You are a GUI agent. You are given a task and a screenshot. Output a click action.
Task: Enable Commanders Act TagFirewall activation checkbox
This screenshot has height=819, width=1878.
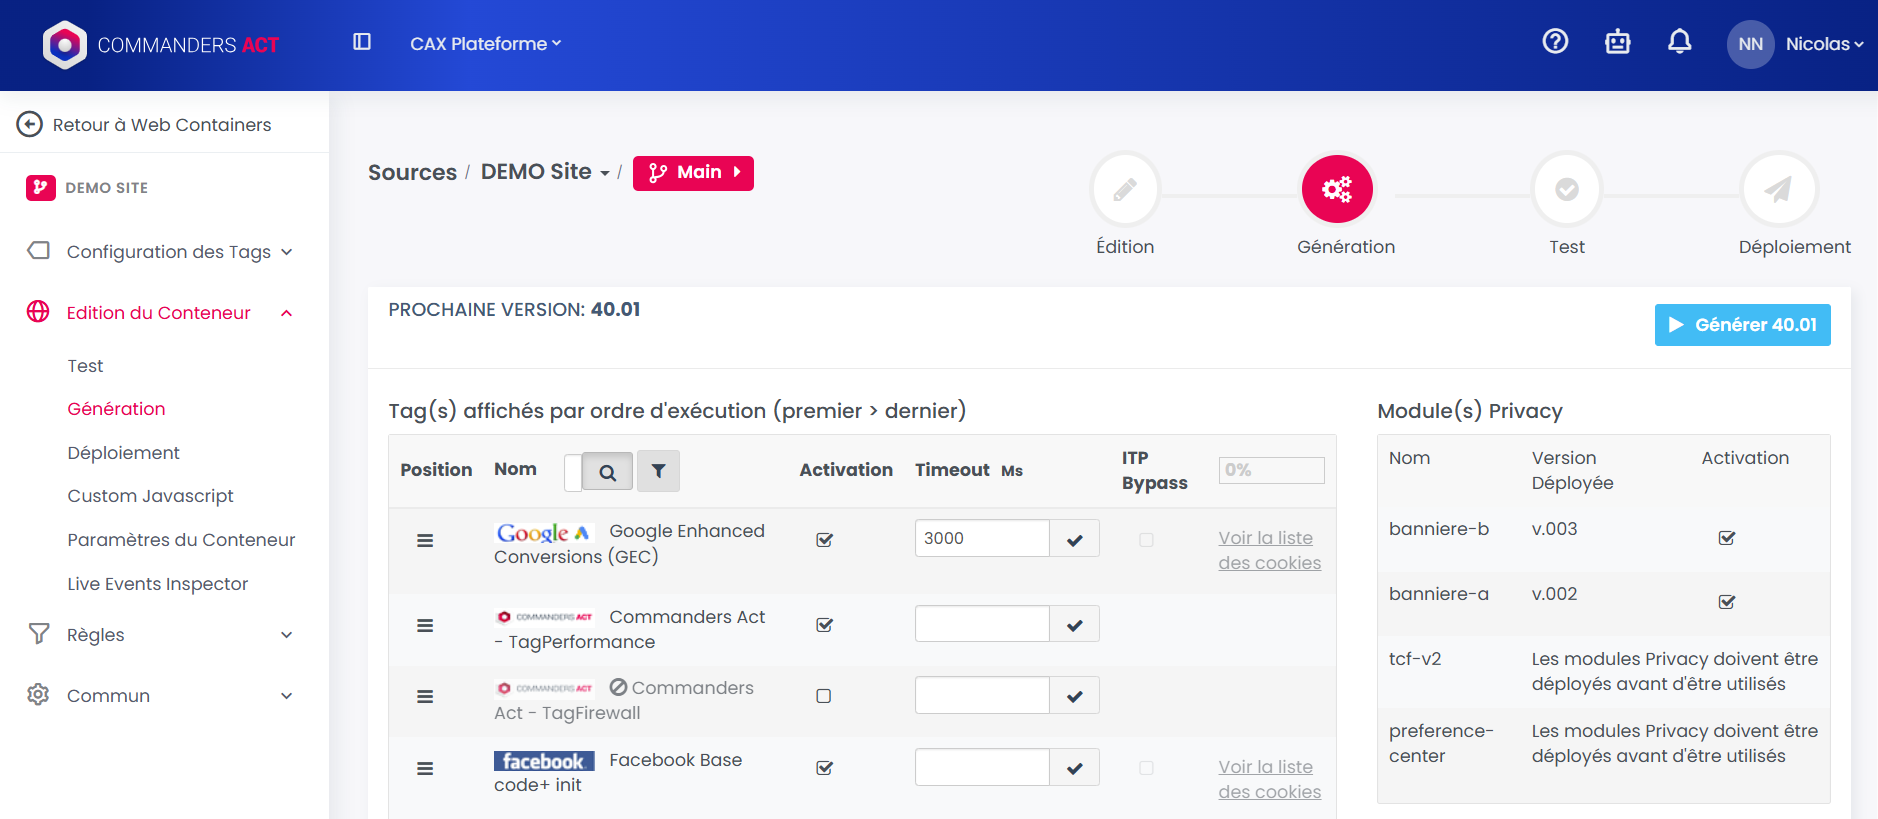pos(823,696)
